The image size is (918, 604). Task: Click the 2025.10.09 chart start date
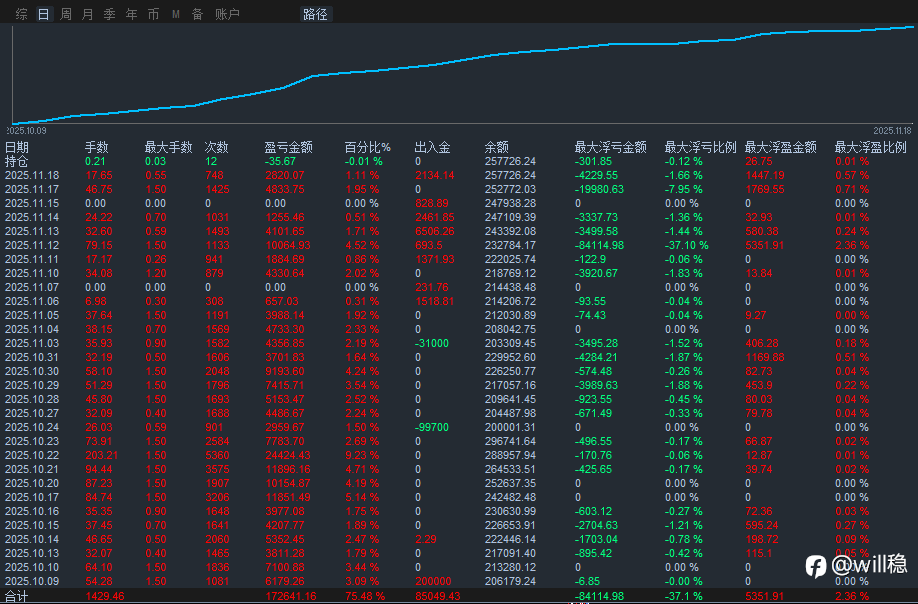pyautogui.click(x=28, y=131)
